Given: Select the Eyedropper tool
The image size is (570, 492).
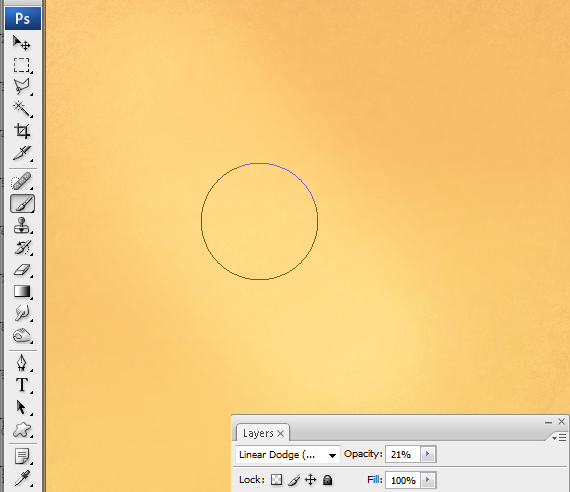Looking at the screenshot, I should tap(22, 478).
